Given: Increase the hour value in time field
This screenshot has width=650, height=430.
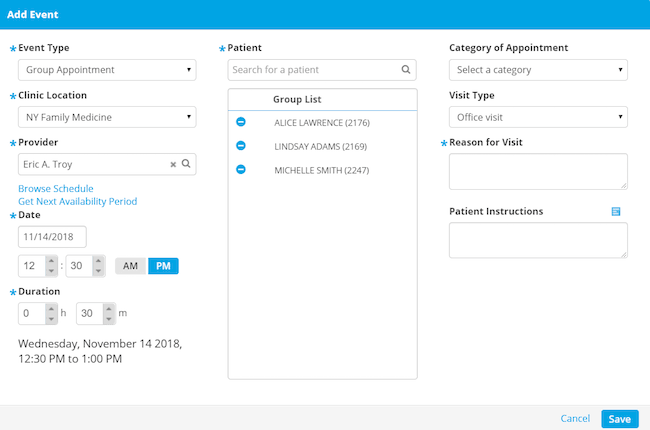Looking at the screenshot, I should (51, 261).
